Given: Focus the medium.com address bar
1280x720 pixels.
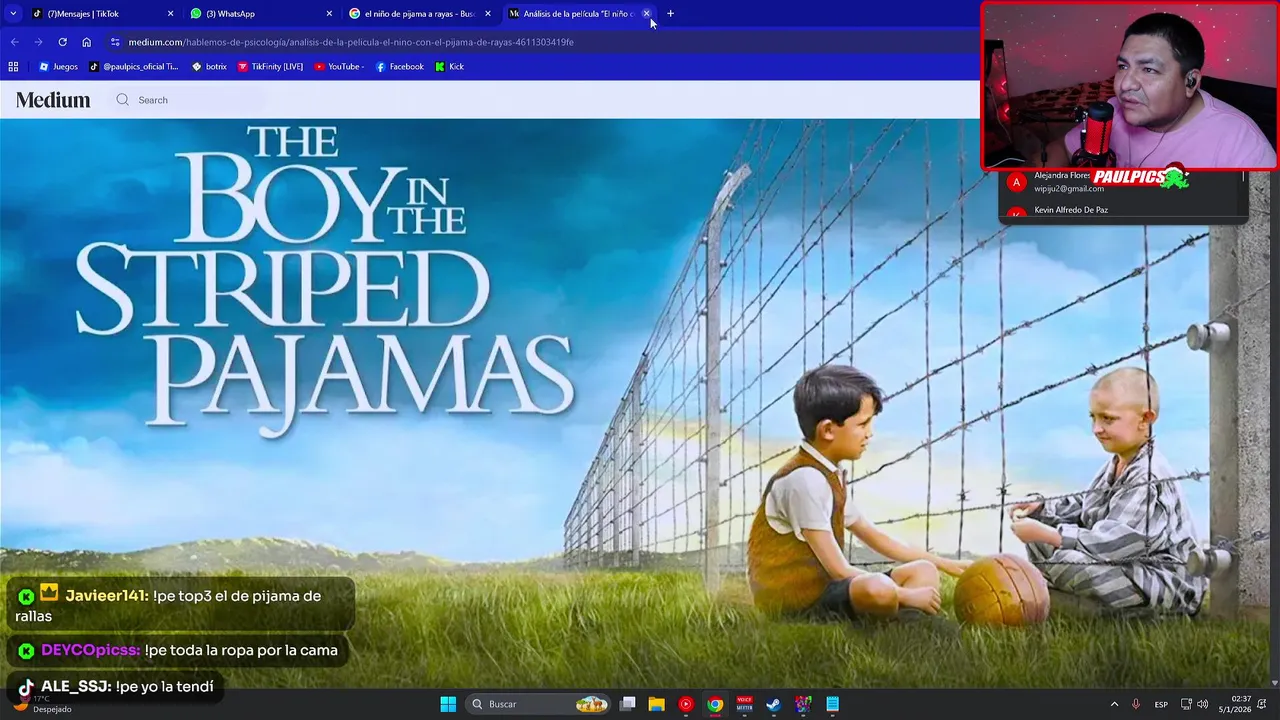Looking at the screenshot, I should pyautogui.click(x=540, y=42).
